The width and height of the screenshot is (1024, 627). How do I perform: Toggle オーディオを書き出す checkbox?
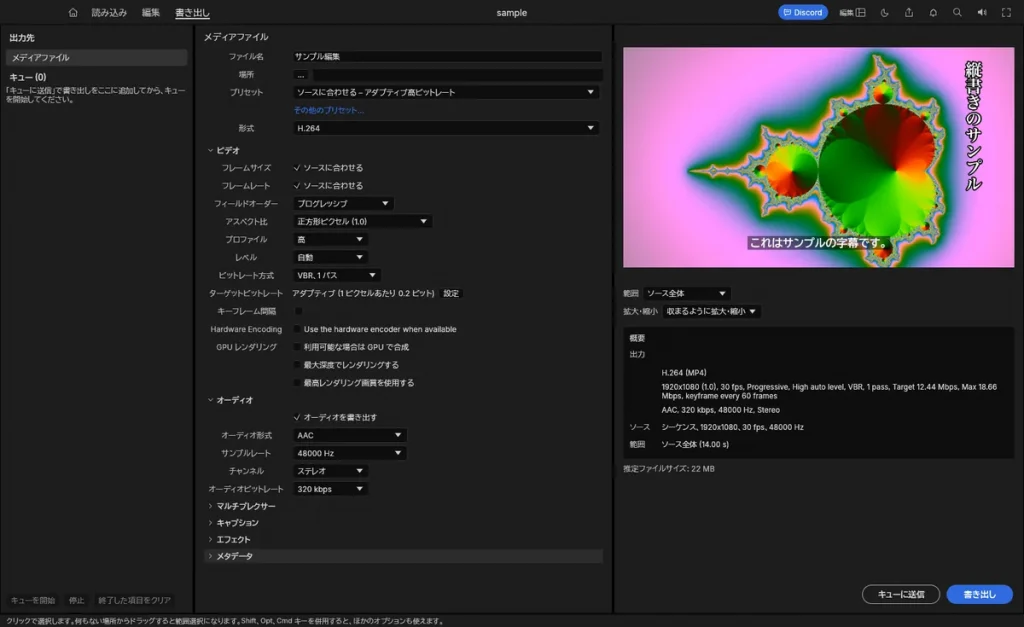tap(297, 417)
